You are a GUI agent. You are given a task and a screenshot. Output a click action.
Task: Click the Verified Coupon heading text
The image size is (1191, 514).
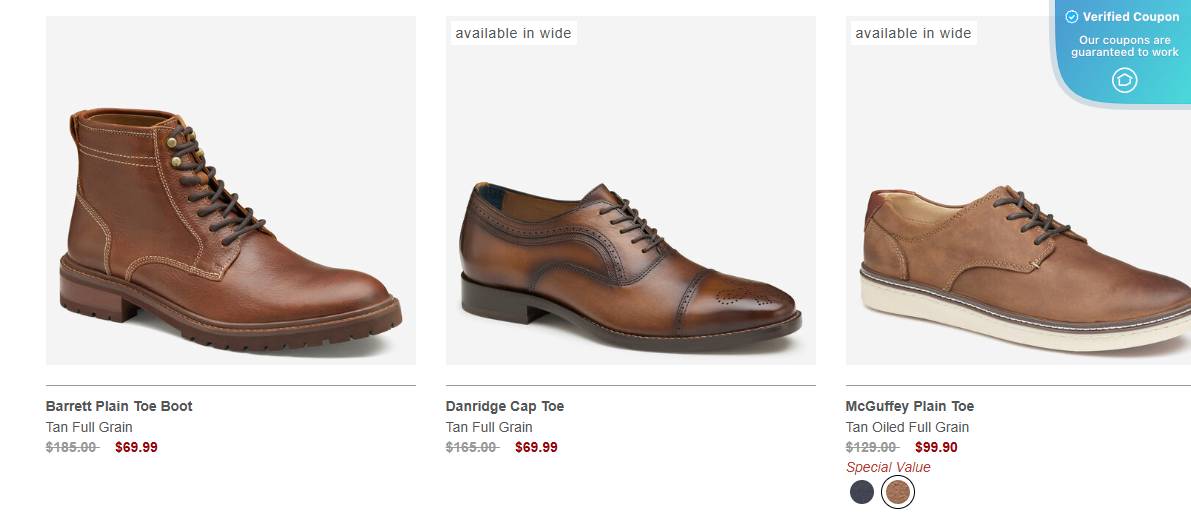[x=1131, y=17]
